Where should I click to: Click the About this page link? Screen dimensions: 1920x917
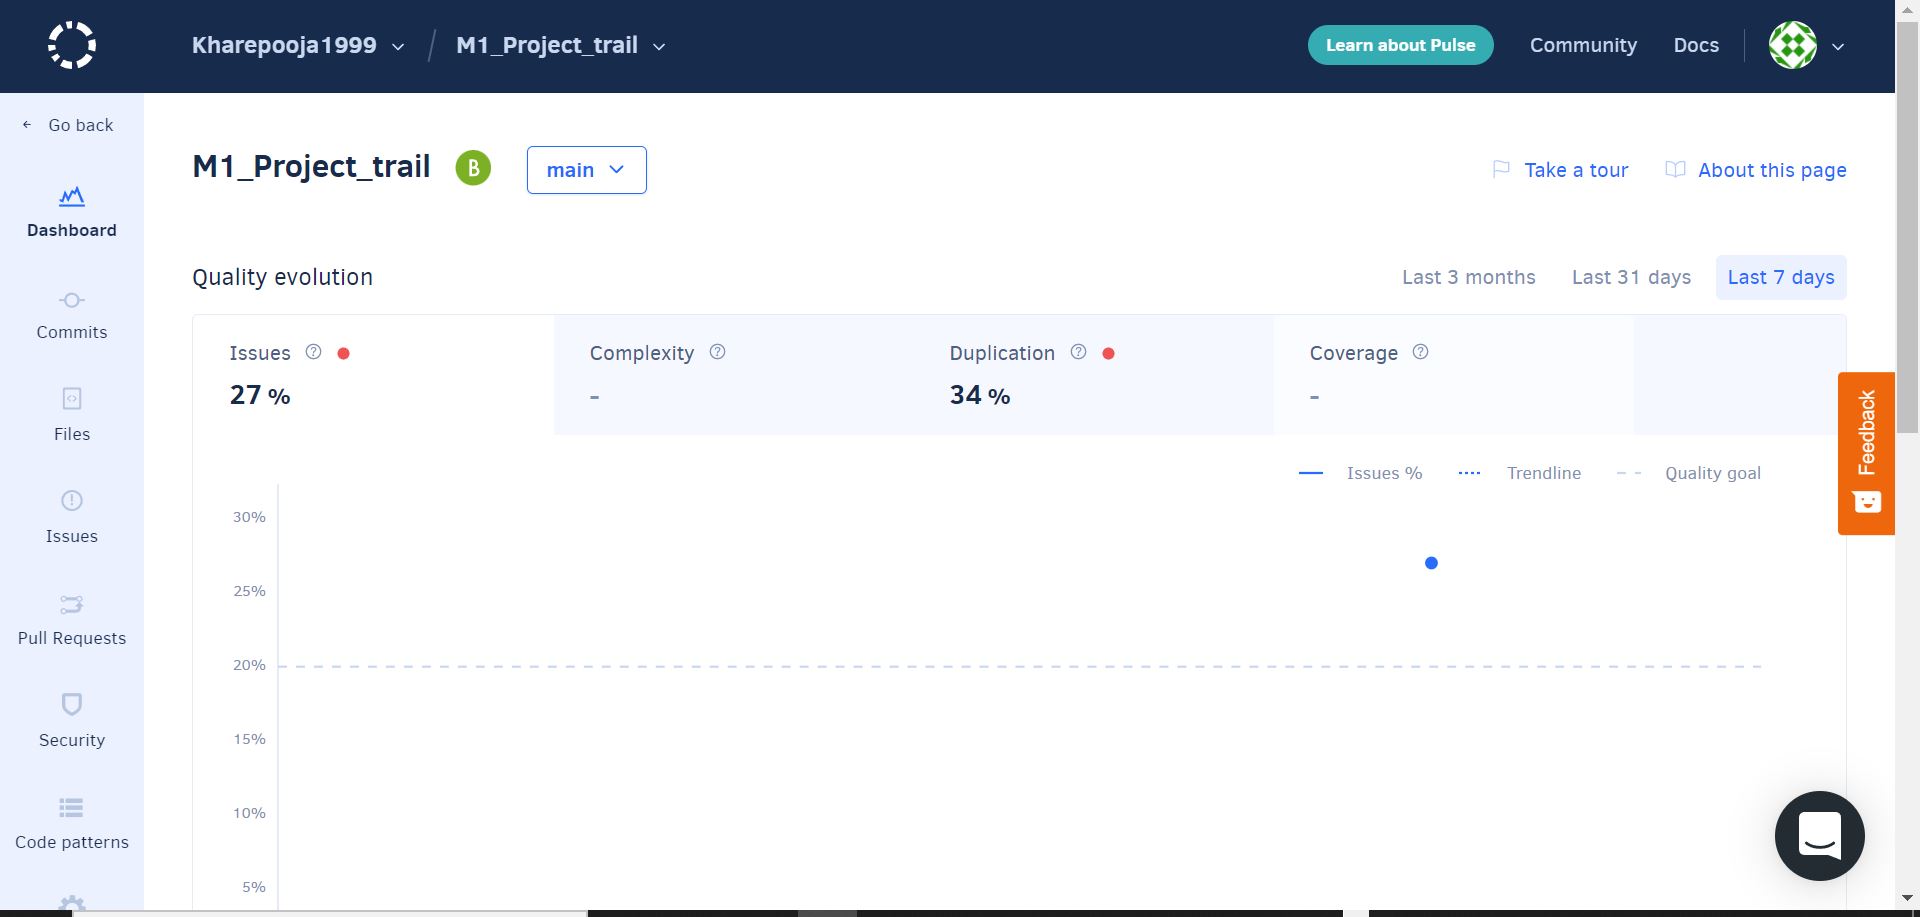(1772, 170)
